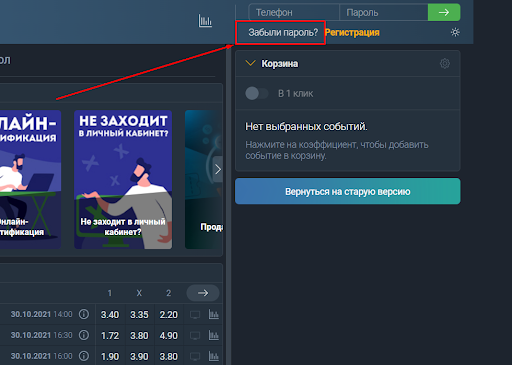
Task: Open Корзина settings gear icon
Action: (445, 63)
